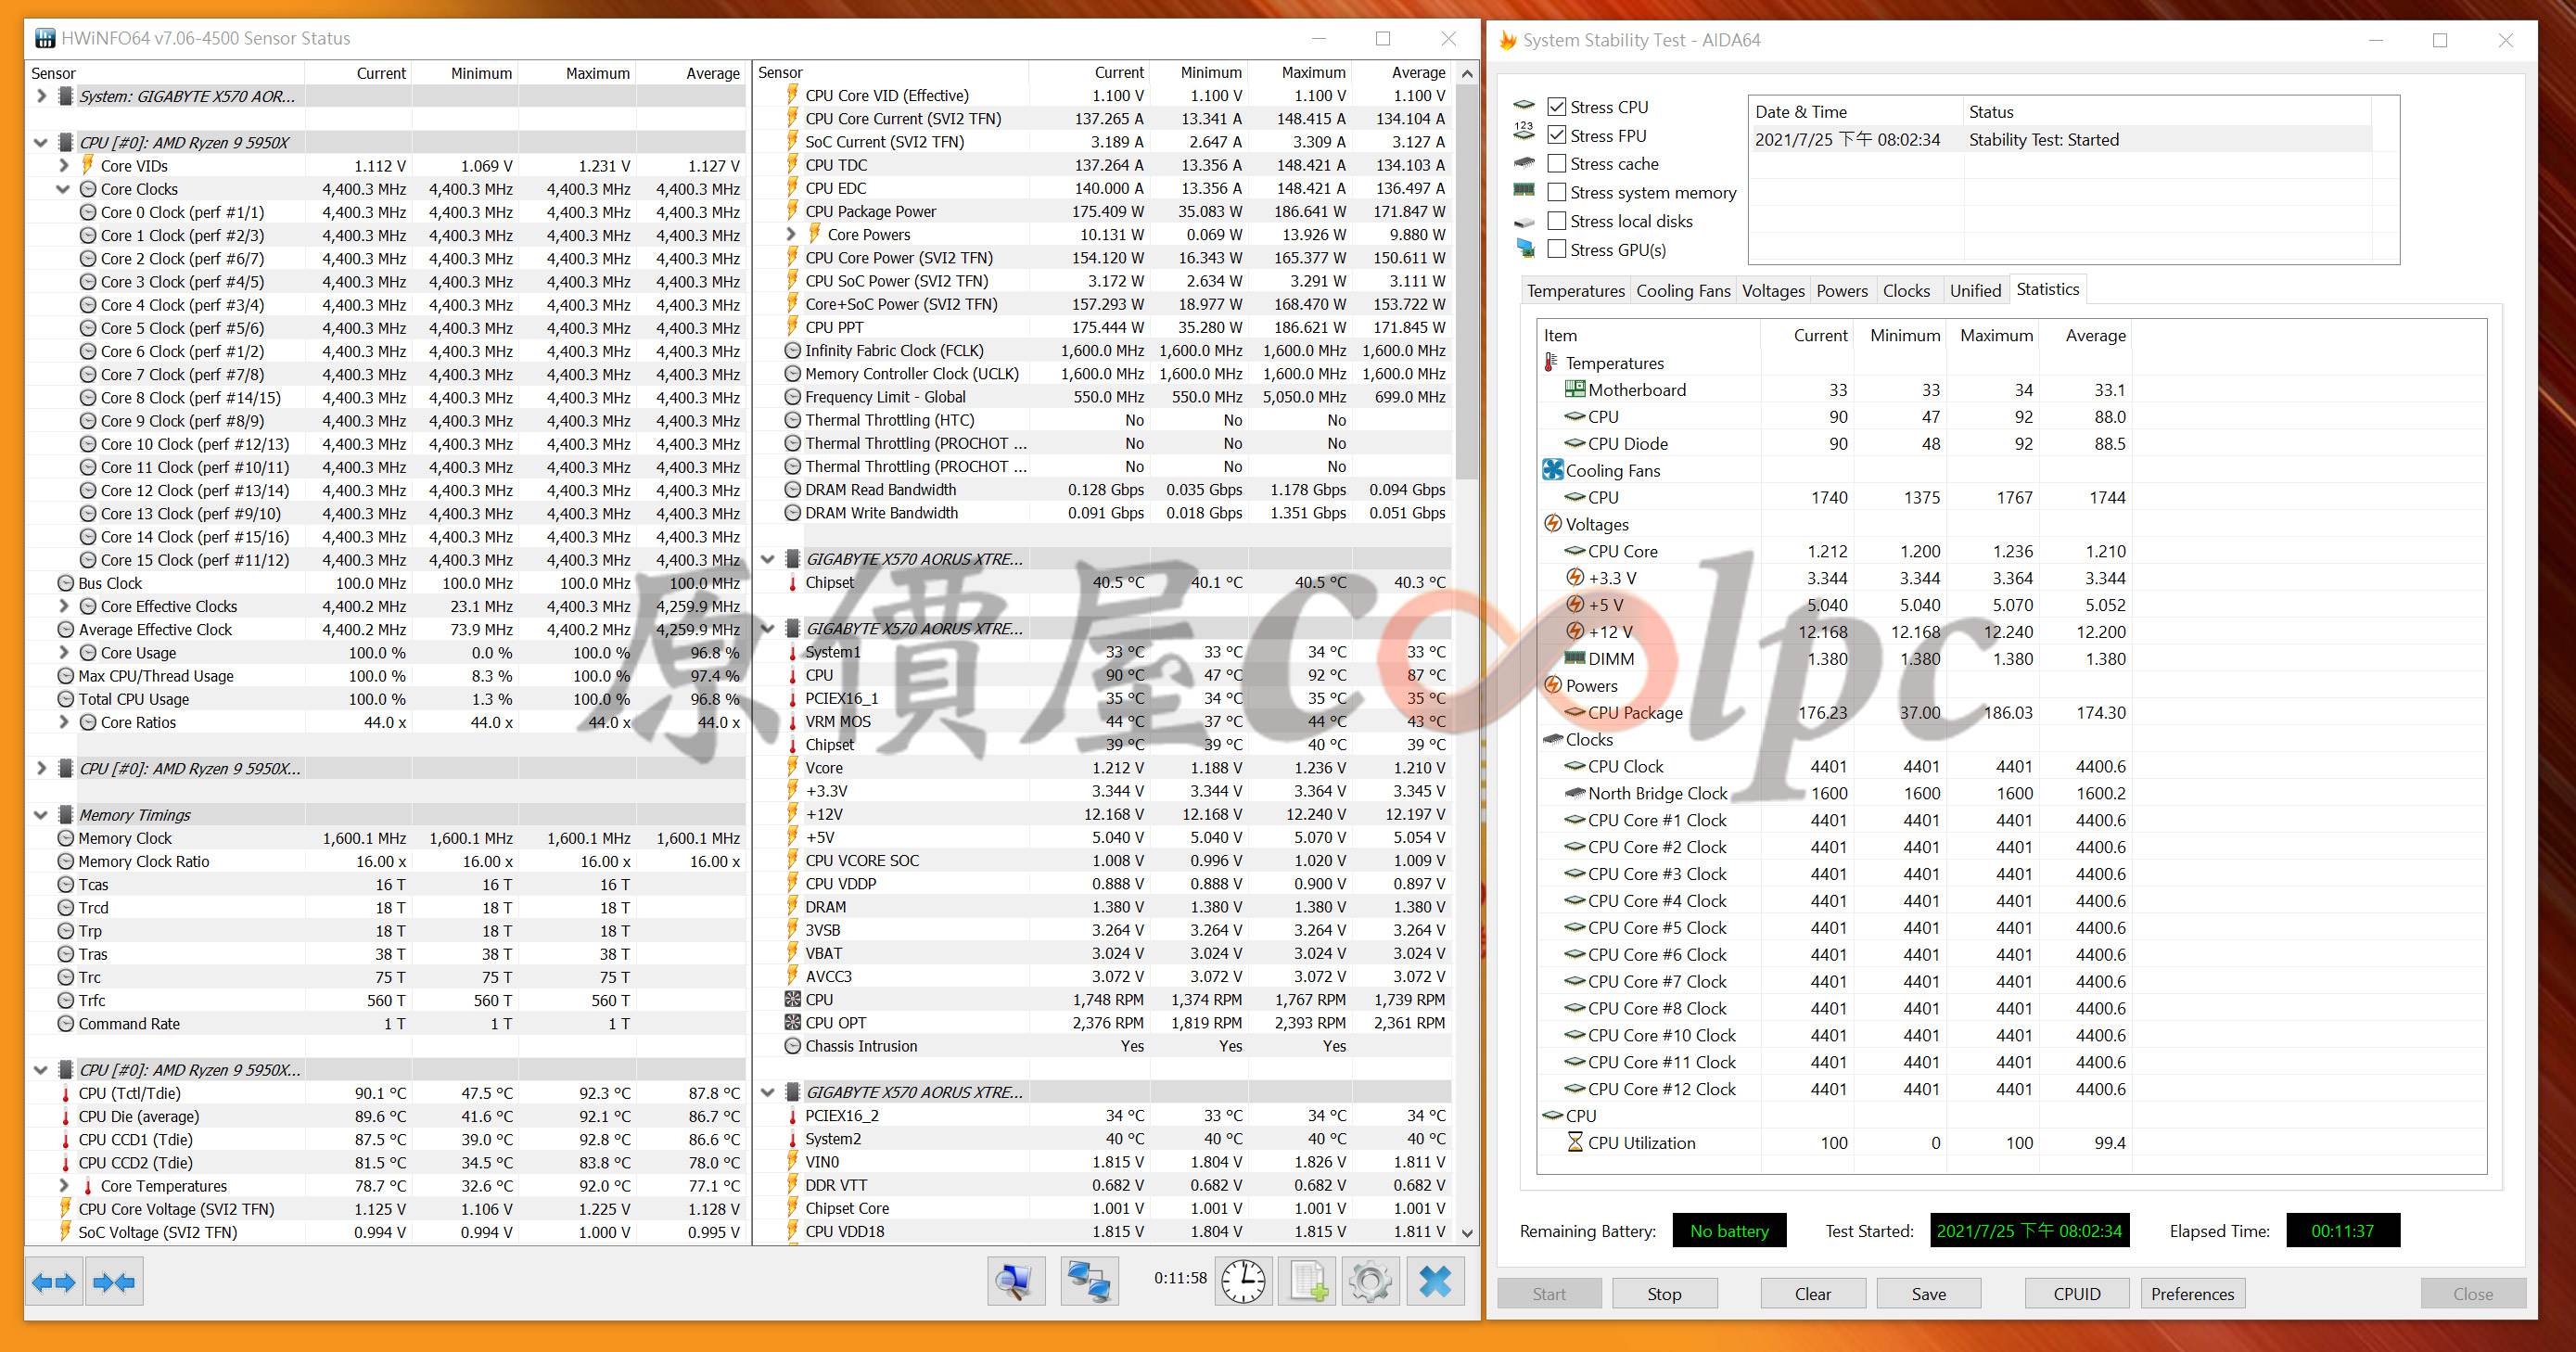Click HWiNFO network remote monitors icon
Image resolution: width=2576 pixels, height=1352 pixels.
1089,1281
